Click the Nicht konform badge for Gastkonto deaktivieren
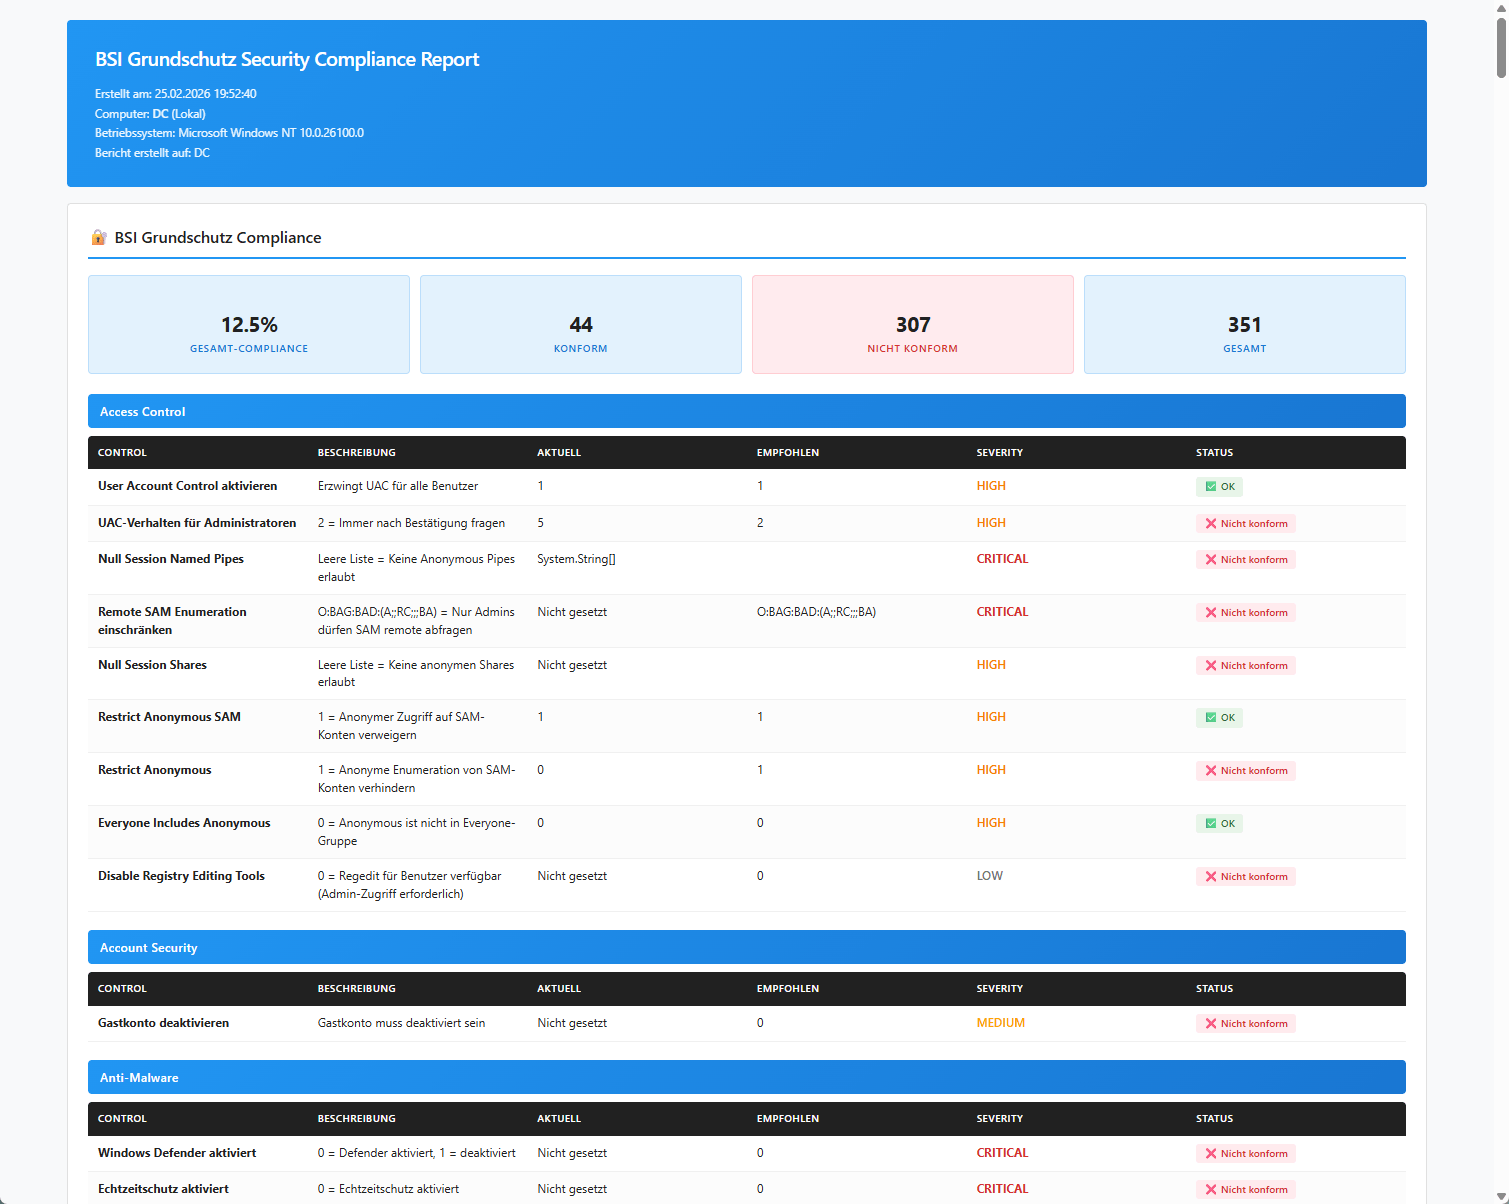 point(1245,1024)
